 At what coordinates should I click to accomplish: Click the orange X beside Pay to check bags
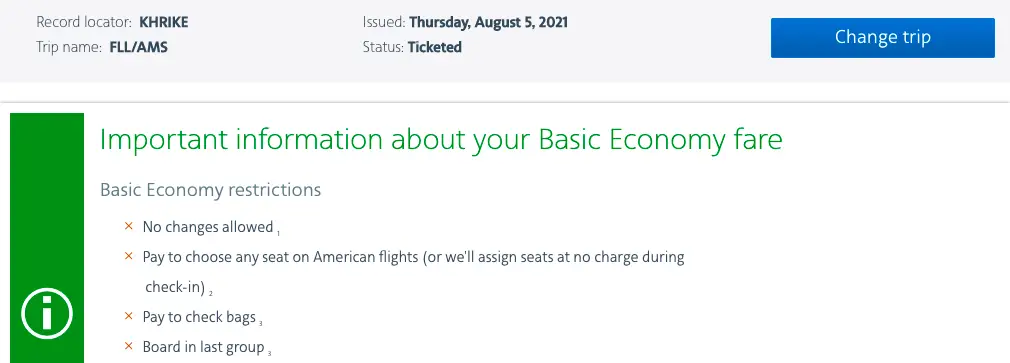point(129,317)
